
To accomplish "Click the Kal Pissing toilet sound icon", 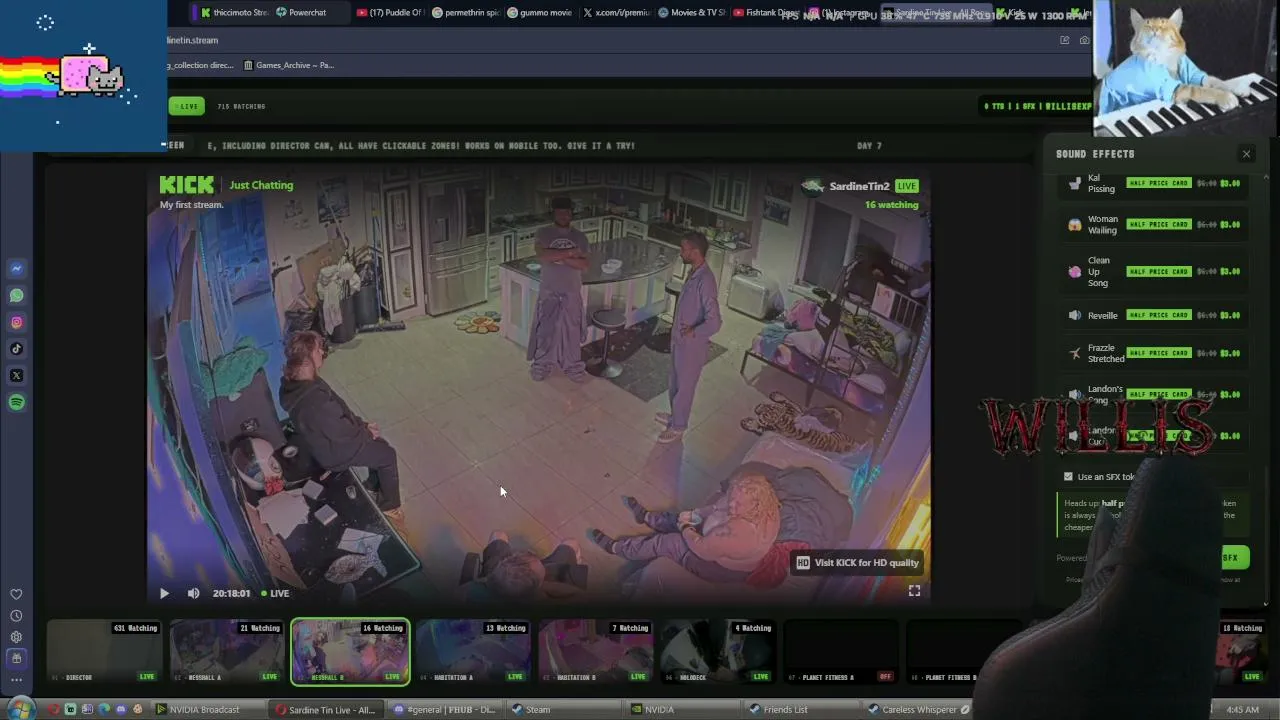I will (x=1075, y=183).
